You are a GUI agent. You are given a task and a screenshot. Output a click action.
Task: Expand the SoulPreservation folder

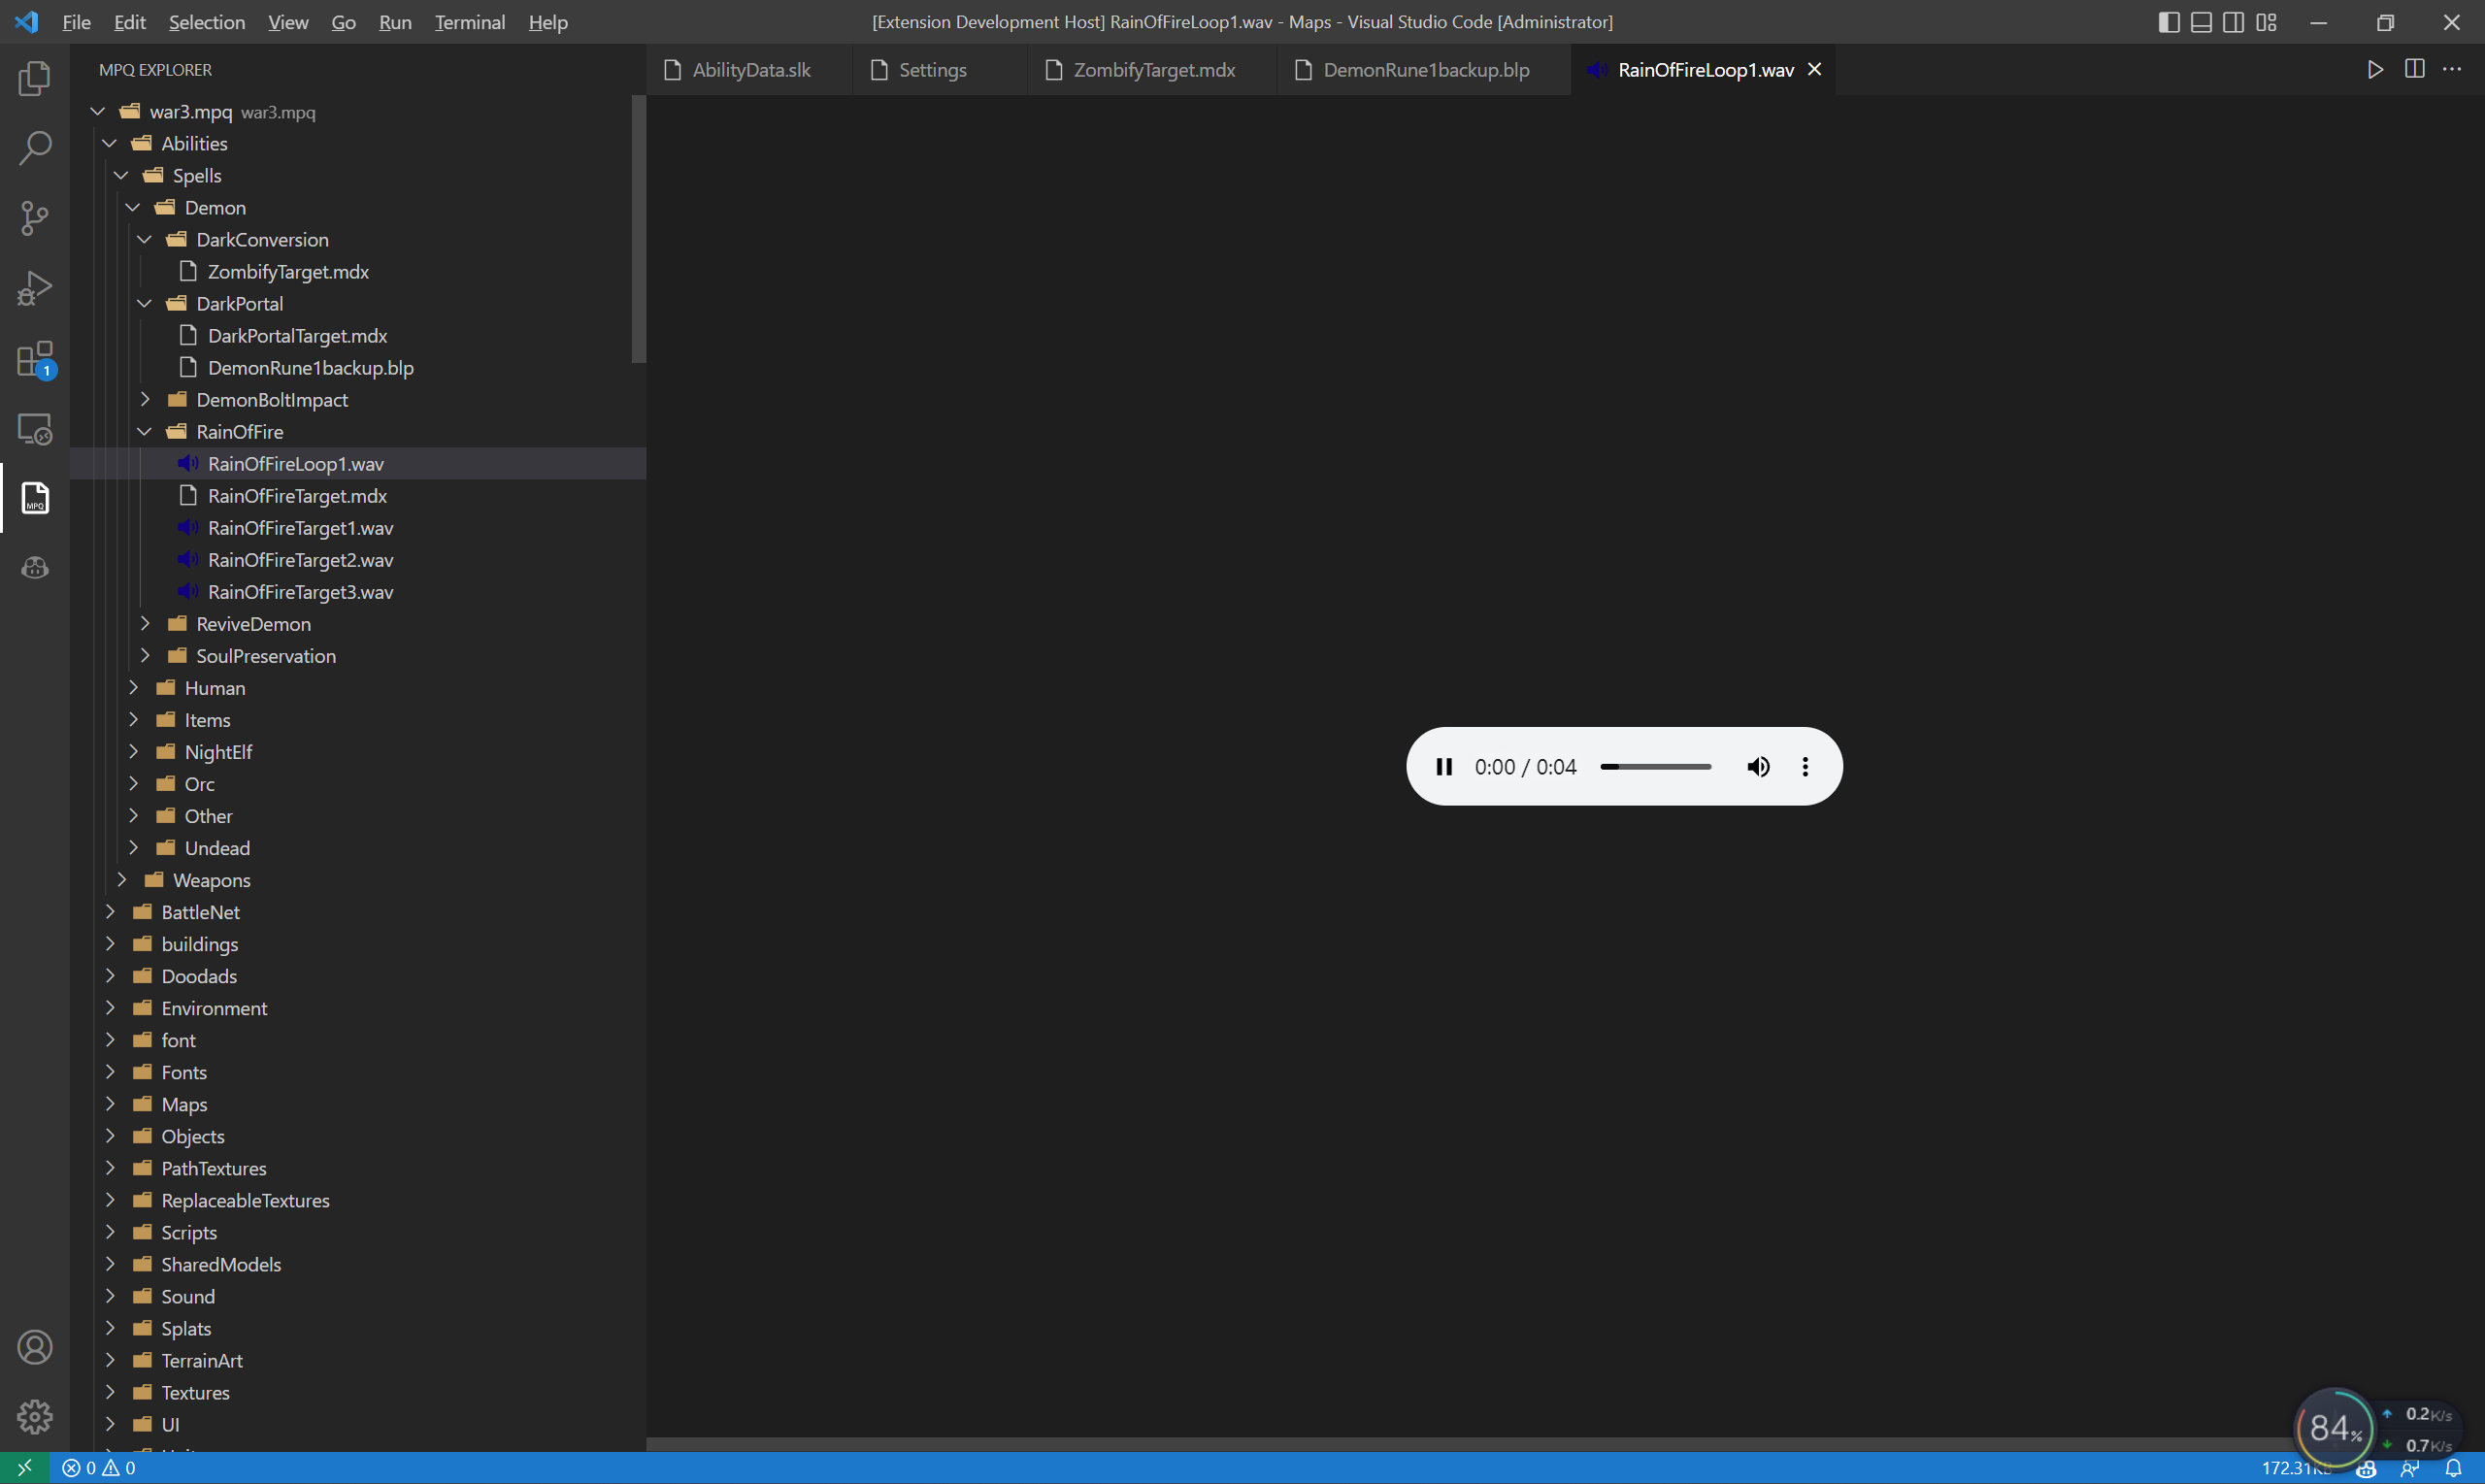145,655
